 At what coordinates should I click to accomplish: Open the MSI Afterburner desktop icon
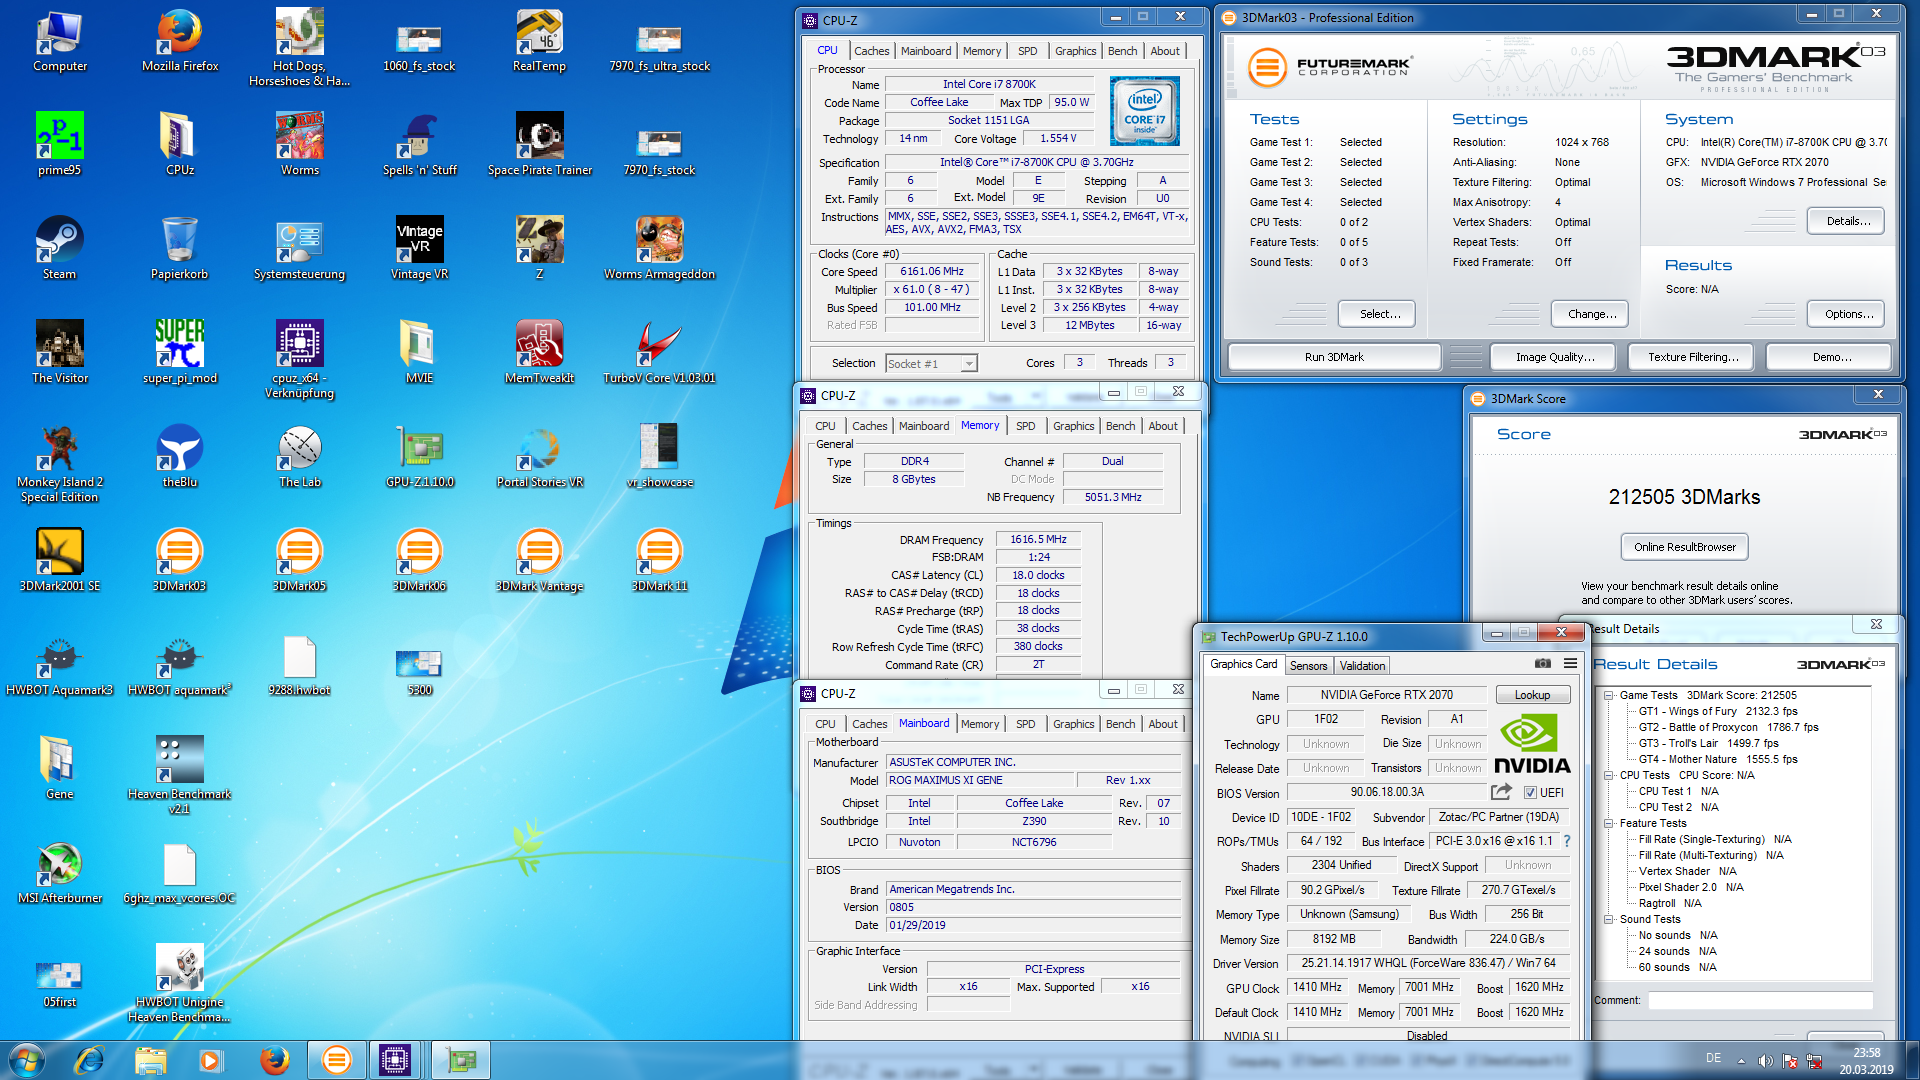pyautogui.click(x=60, y=874)
